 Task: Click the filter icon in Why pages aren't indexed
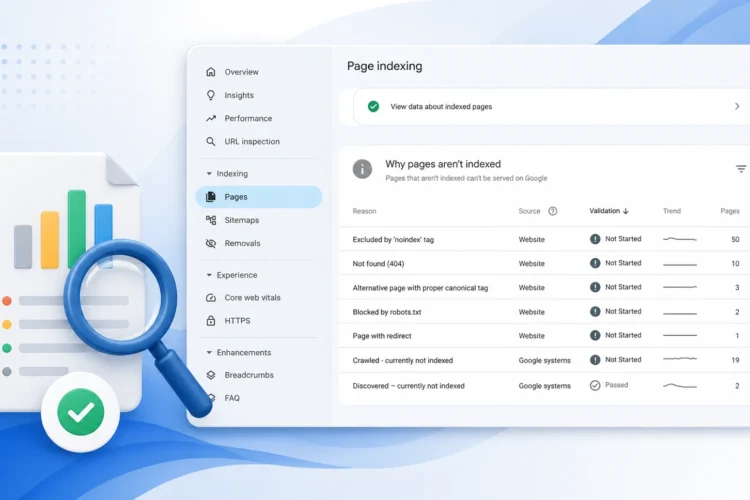[x=741, y=169]
